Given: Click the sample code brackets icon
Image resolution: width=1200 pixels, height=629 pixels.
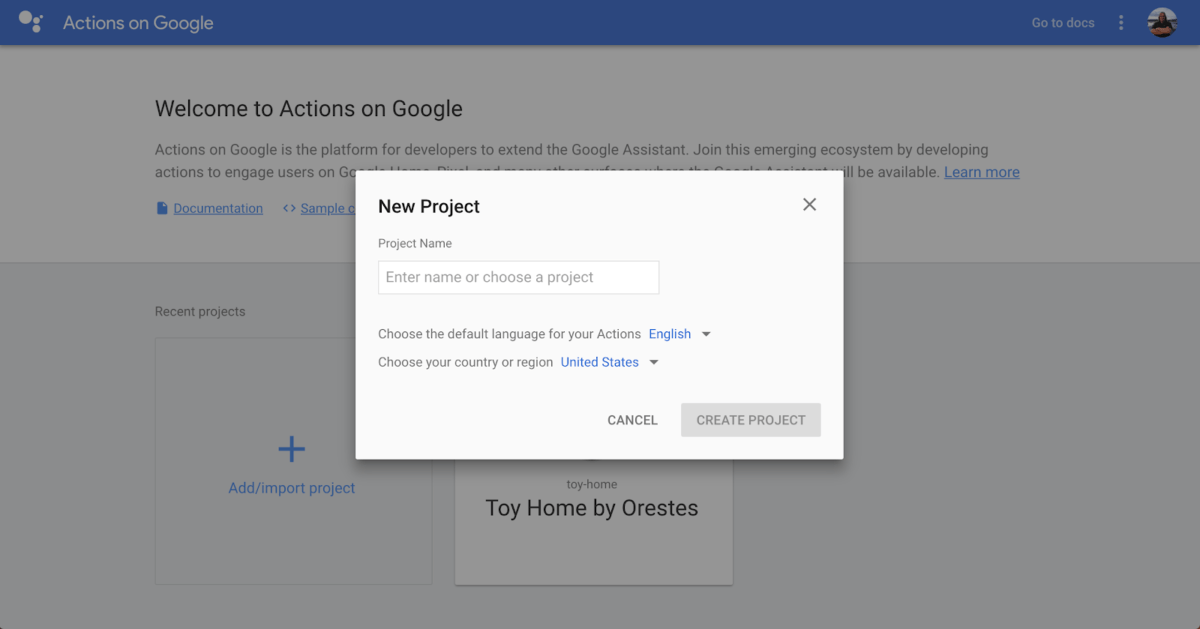Looking at the screenshot, I should (289, 209).
